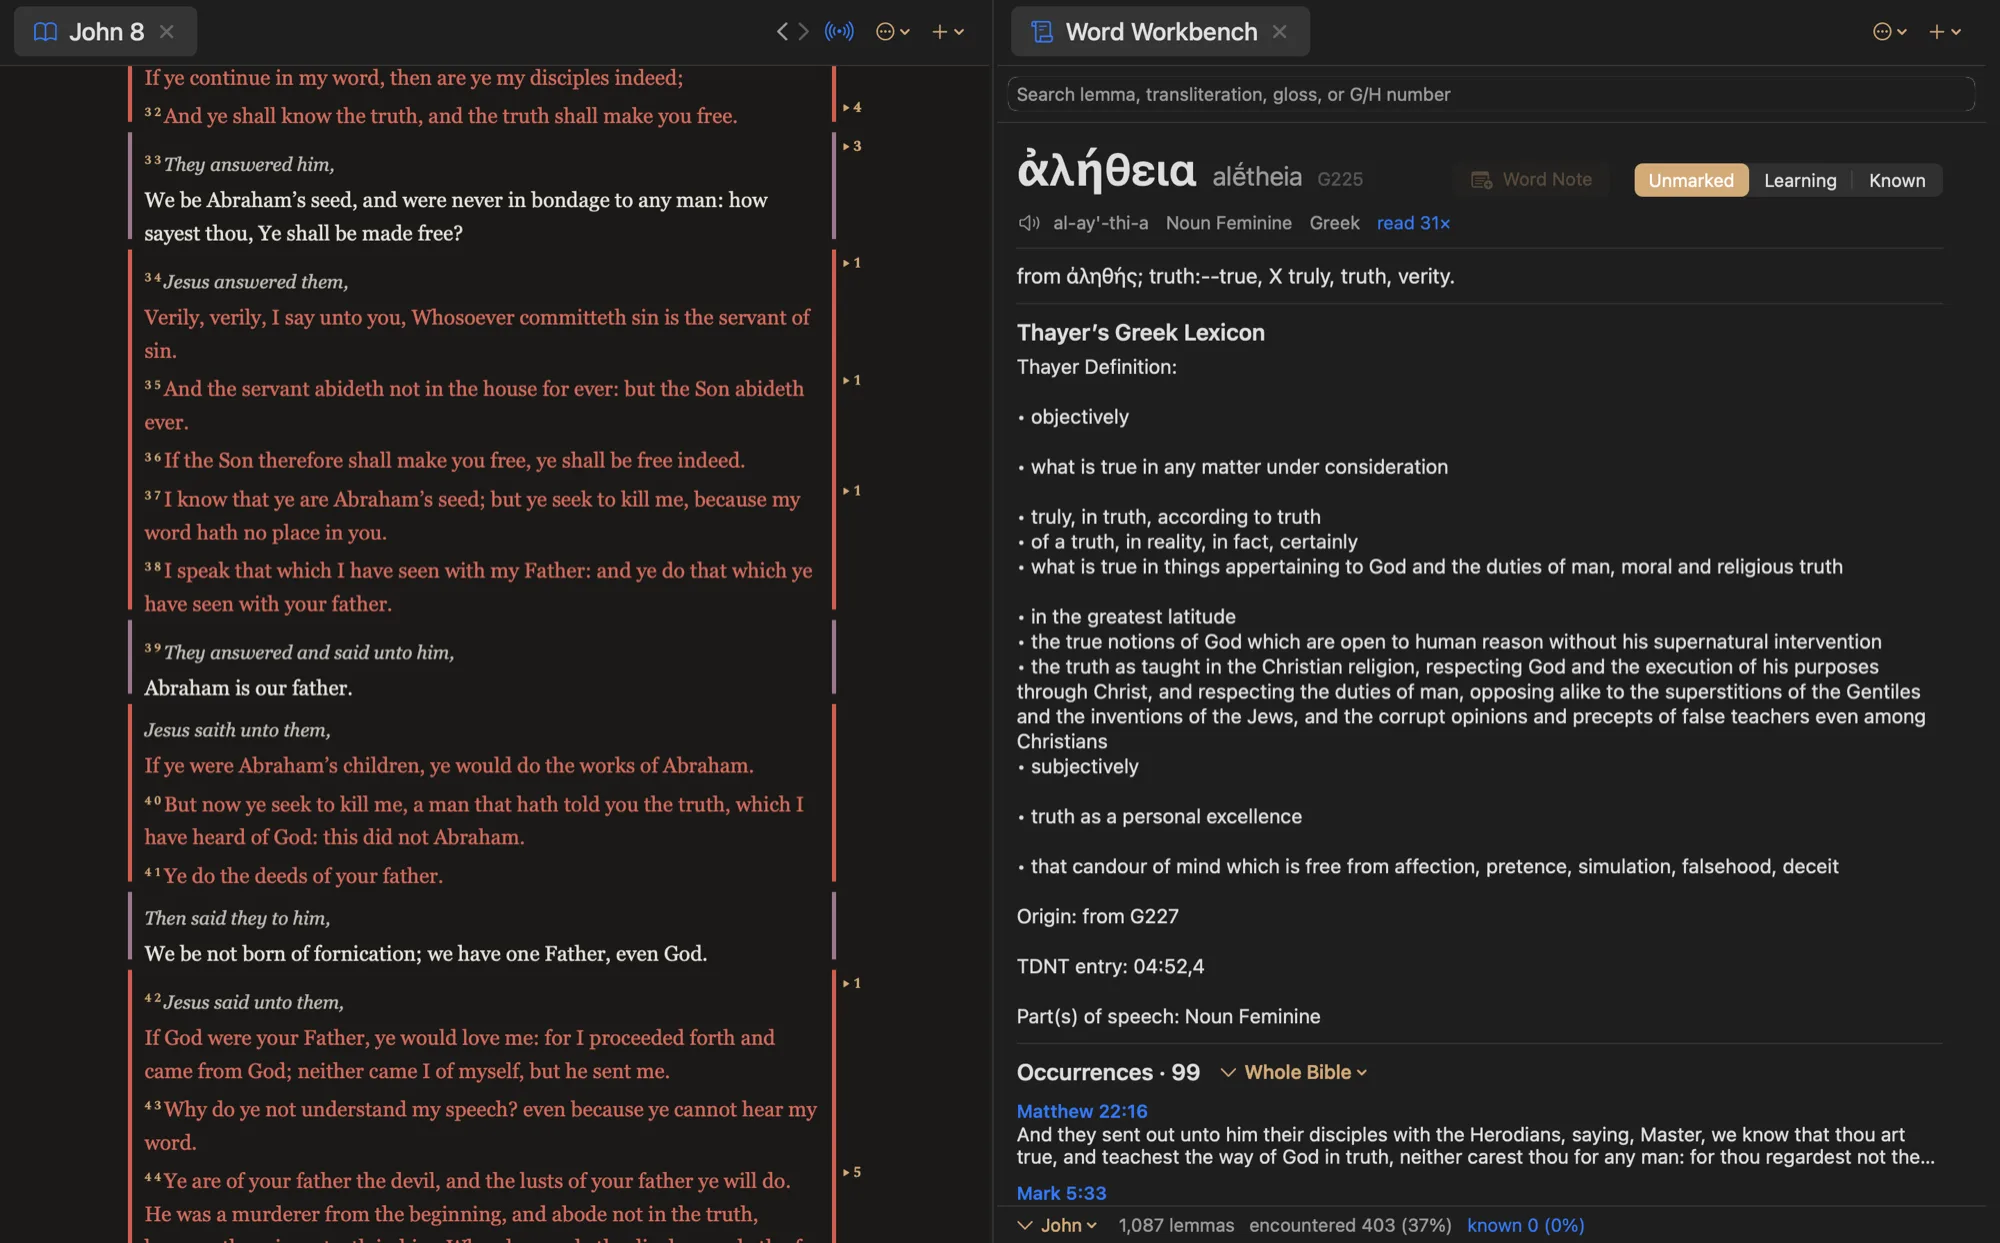
Task: Click the 'TDNT entry: 04:52,4' line
Action: coord(1110,966)
